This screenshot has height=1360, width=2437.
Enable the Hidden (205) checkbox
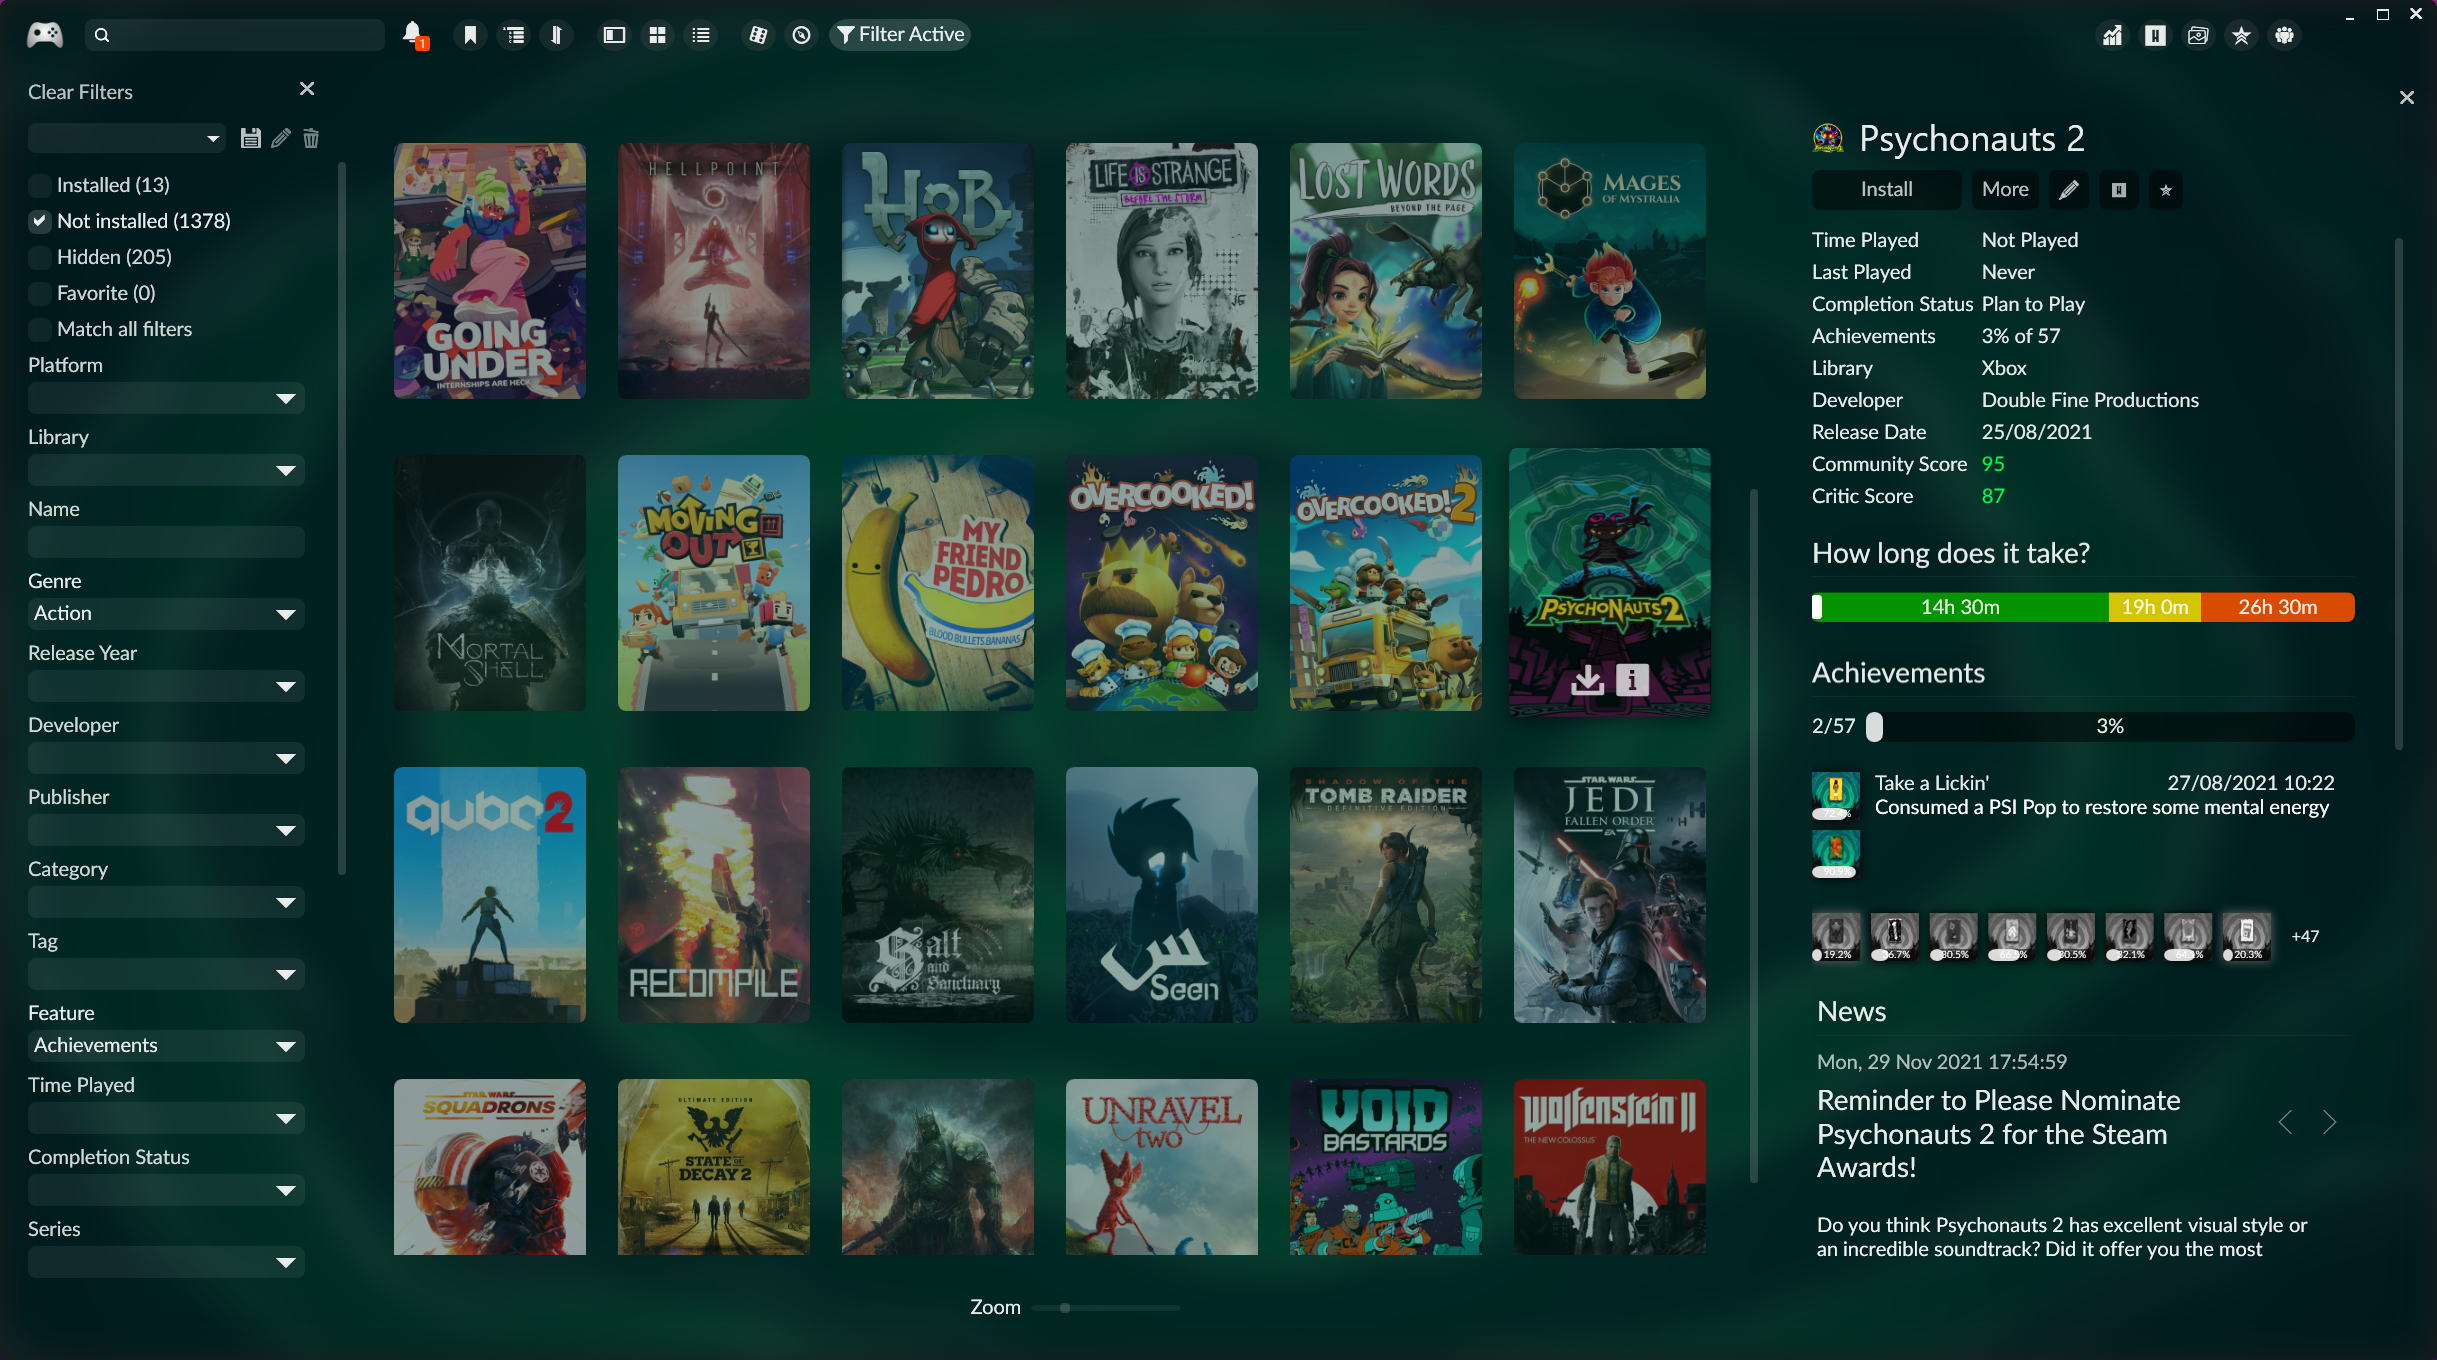pyautogui.click(x=40, y=257)
